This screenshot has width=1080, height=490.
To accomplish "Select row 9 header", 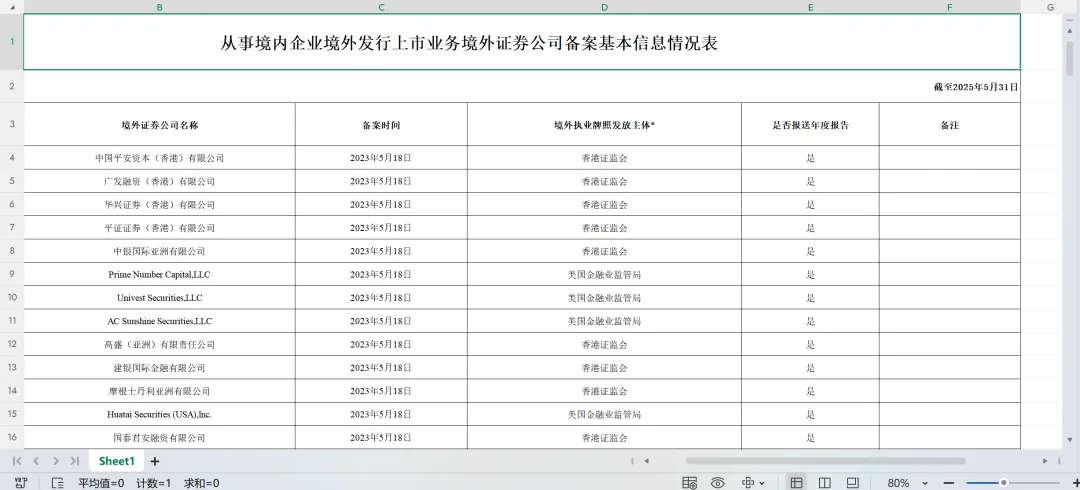I will (11, 274).
